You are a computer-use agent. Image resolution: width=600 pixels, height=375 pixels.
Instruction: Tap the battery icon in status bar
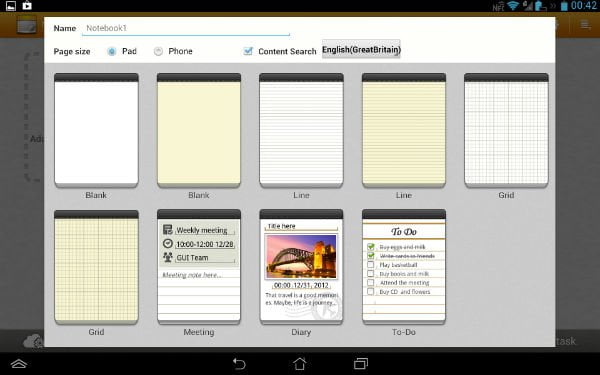coord(564,6)
